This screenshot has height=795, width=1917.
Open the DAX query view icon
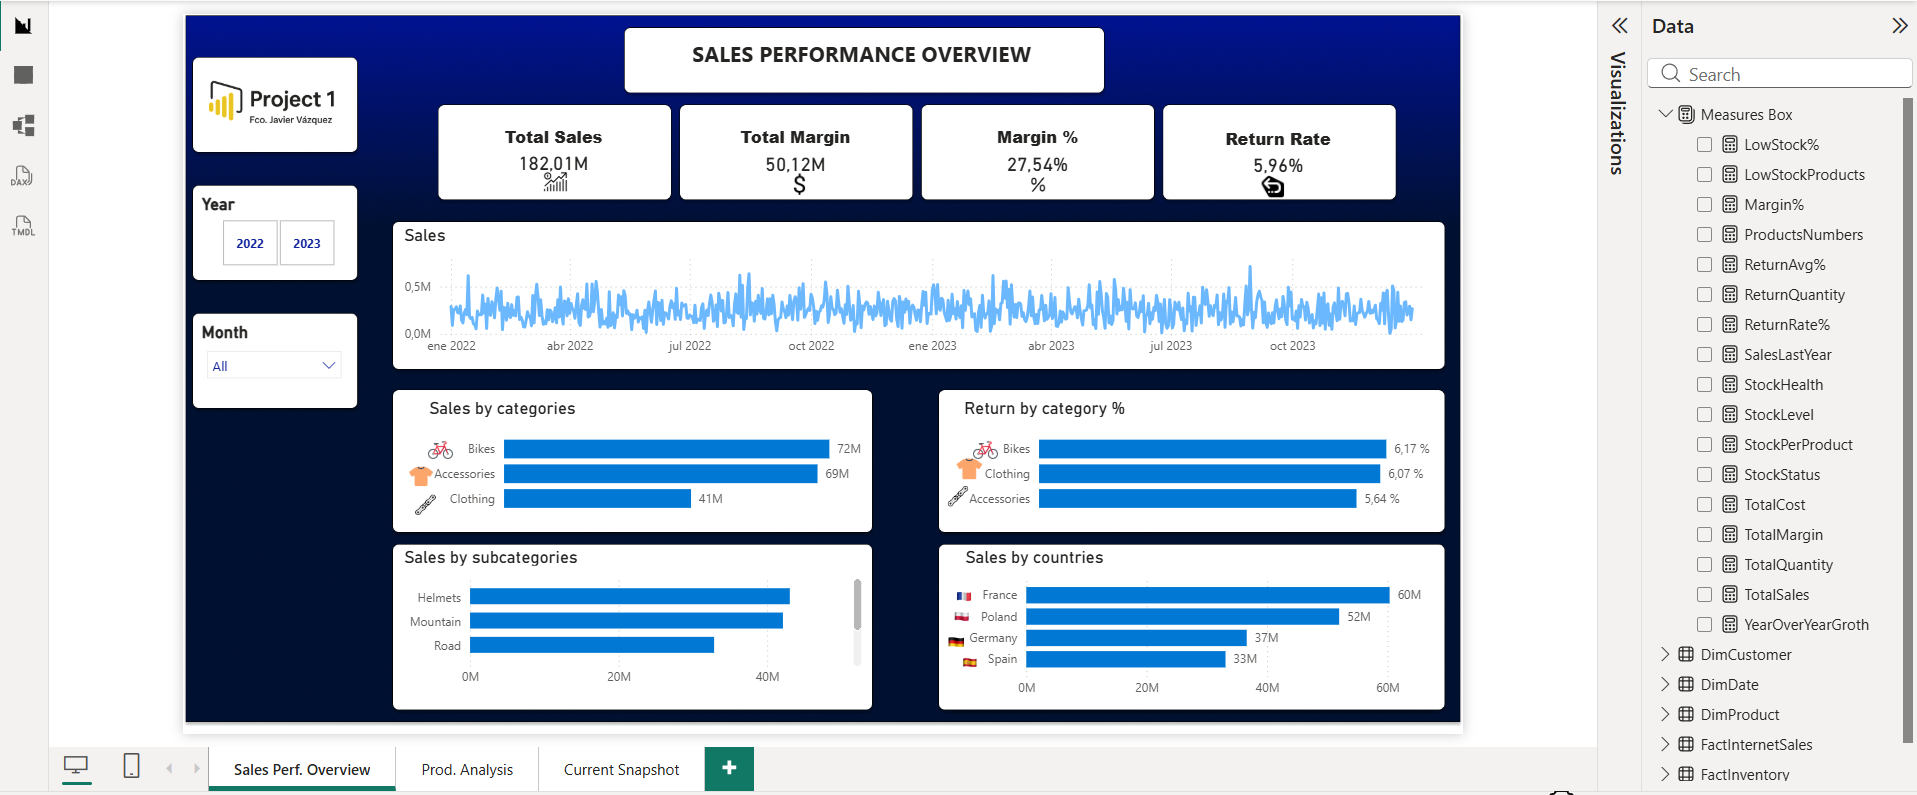[22, 176]
